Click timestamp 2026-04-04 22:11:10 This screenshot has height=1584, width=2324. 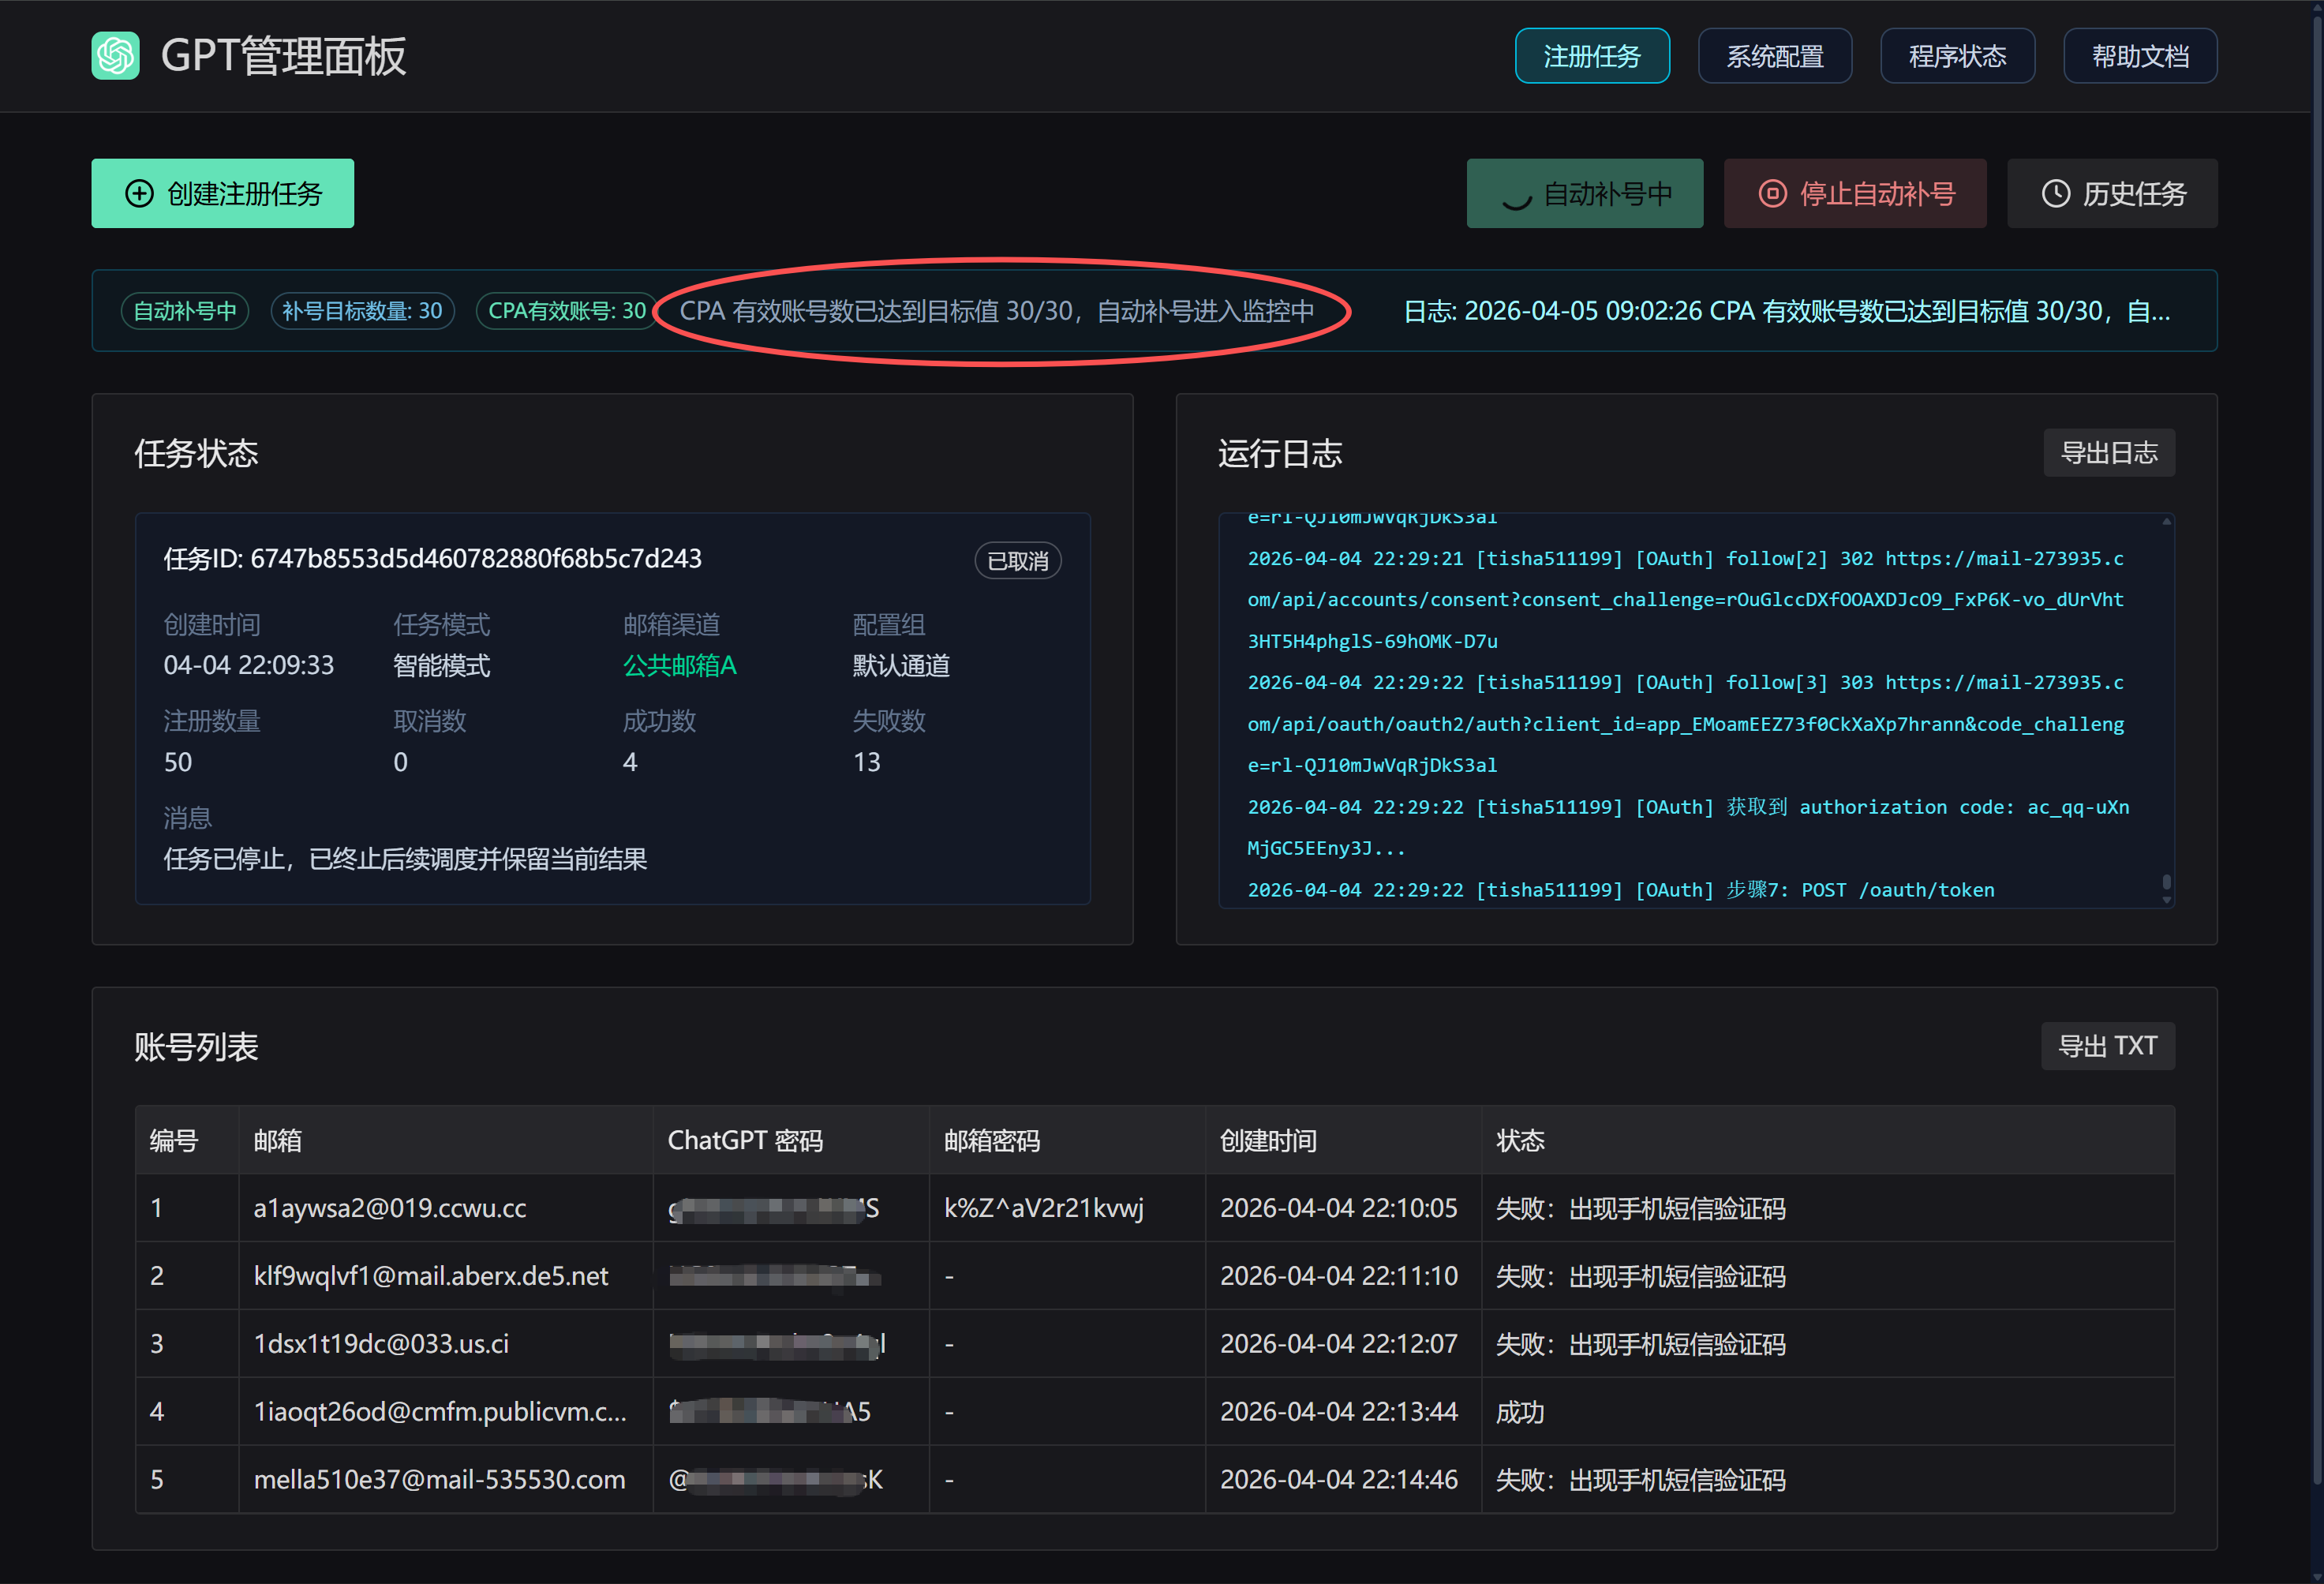(x=1339, y=1276)
